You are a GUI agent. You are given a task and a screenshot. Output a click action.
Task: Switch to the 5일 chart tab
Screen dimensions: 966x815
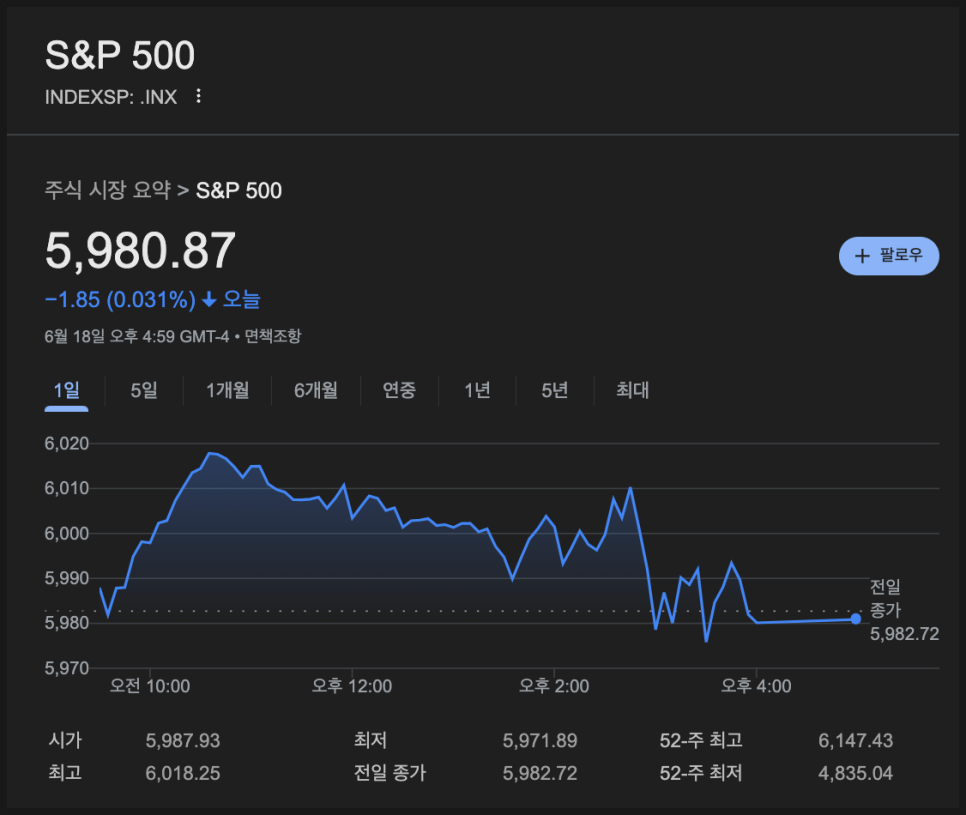(x=144, y=391)
